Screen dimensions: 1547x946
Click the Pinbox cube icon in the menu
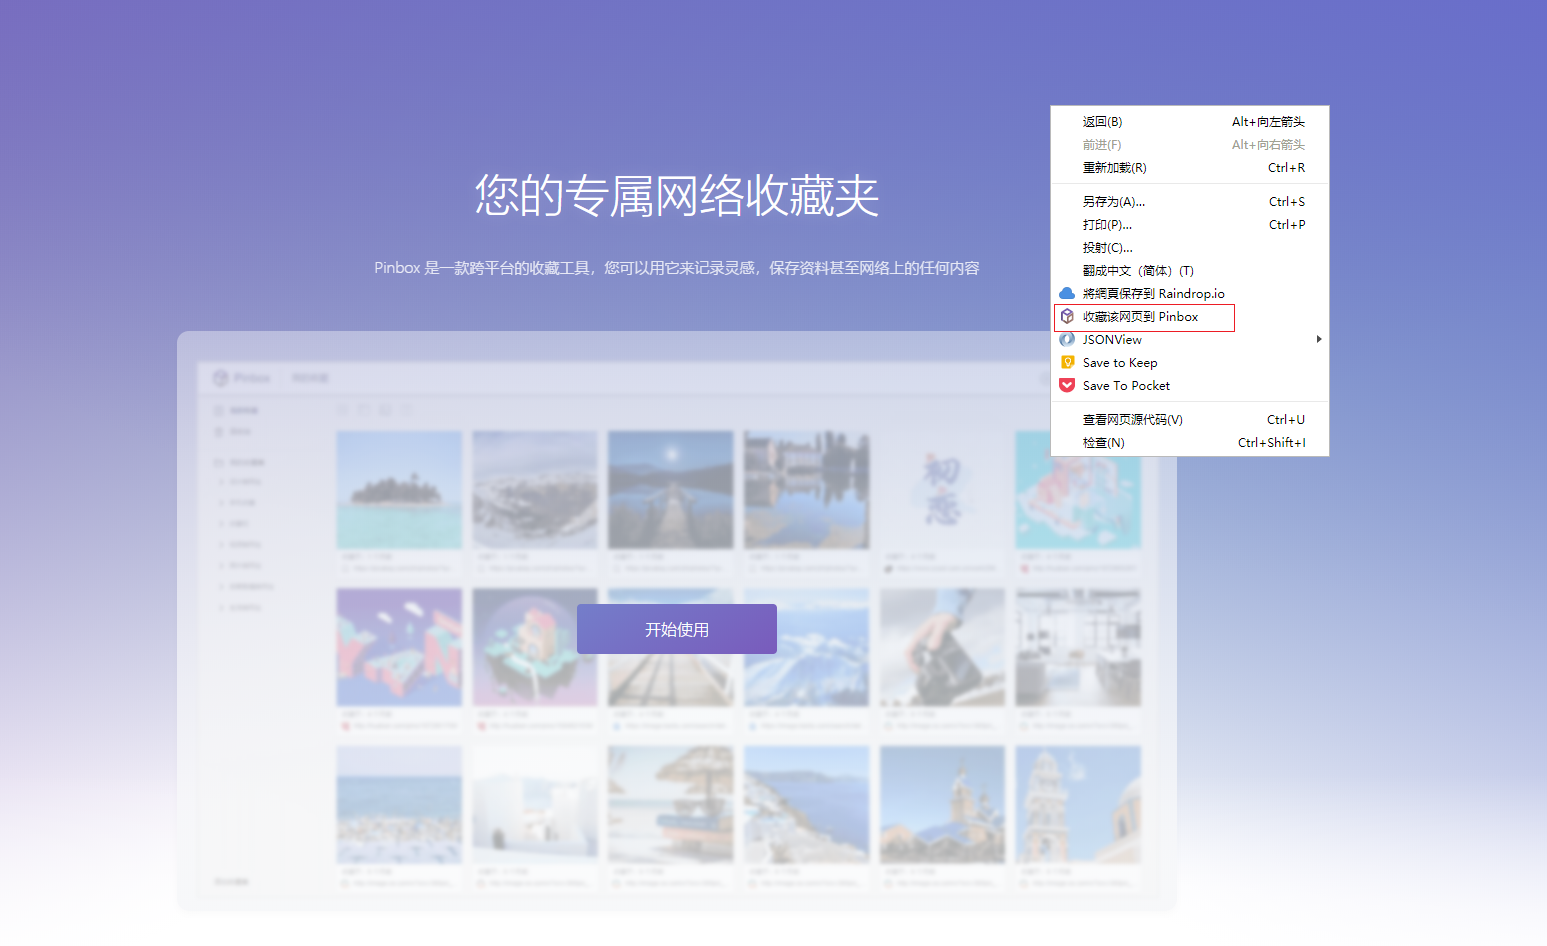(1067, 317)
